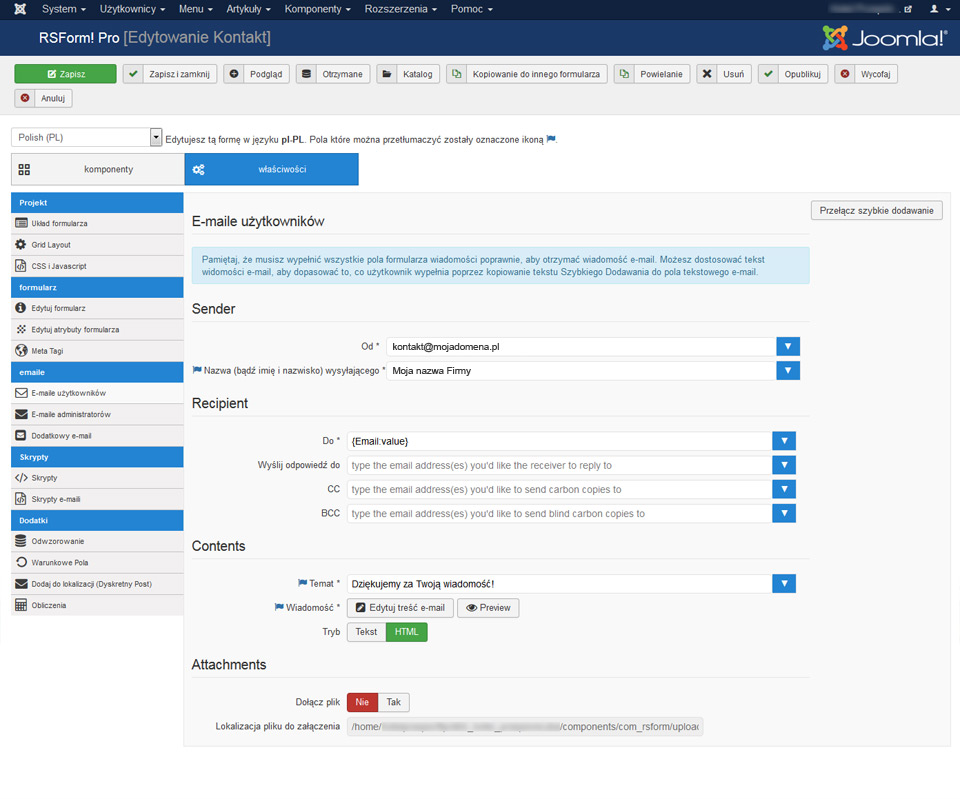This screenshot has height=799, width=960.
Task: Click the Preview button
Action: click(488, 608)
